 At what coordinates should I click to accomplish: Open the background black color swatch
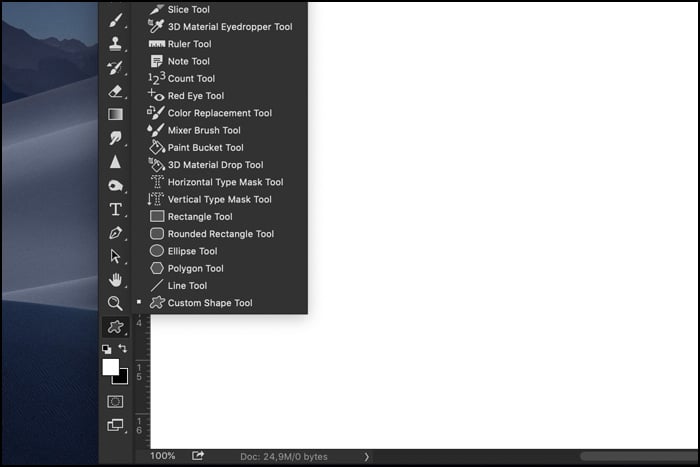tap(121, 378)
